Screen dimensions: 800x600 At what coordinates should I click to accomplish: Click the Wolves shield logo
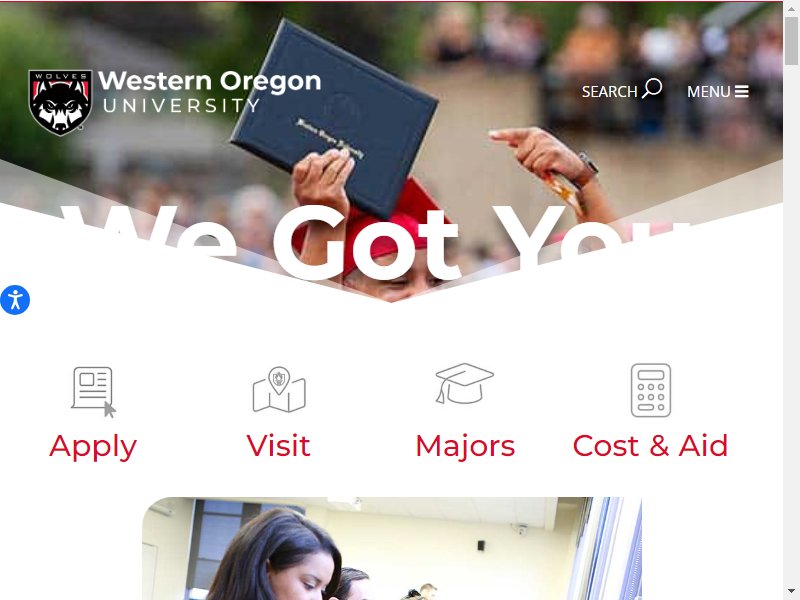[60, 103]
